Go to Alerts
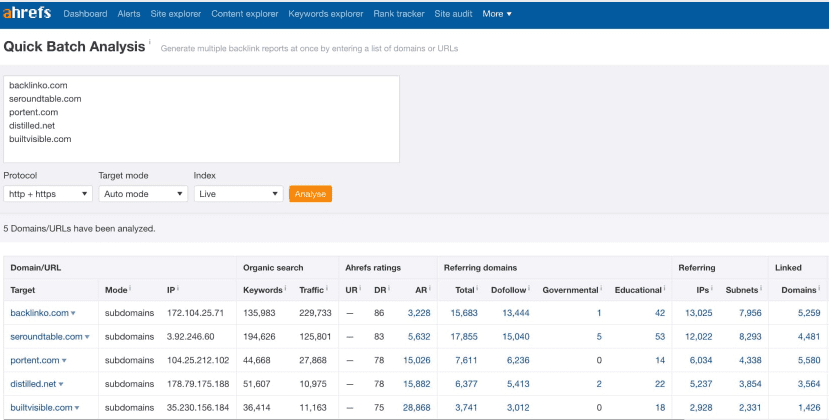This screenshot has width=829, height=420. [129, 14]
